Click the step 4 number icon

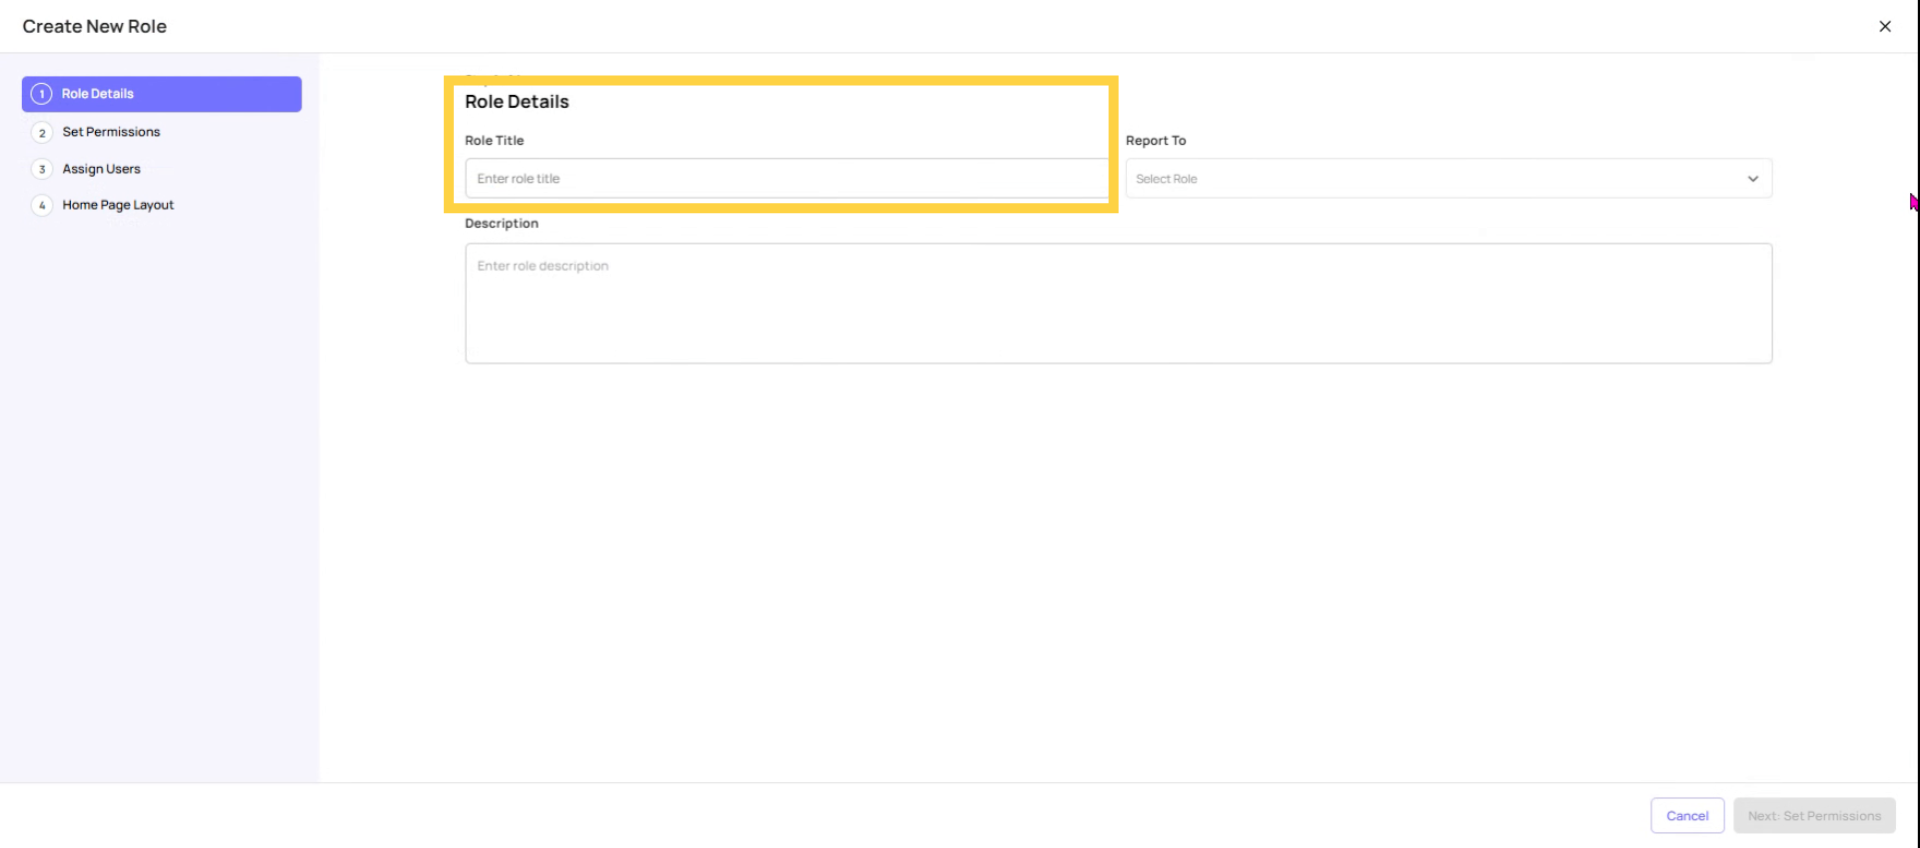pyautogui.click(x=42, y=205)
